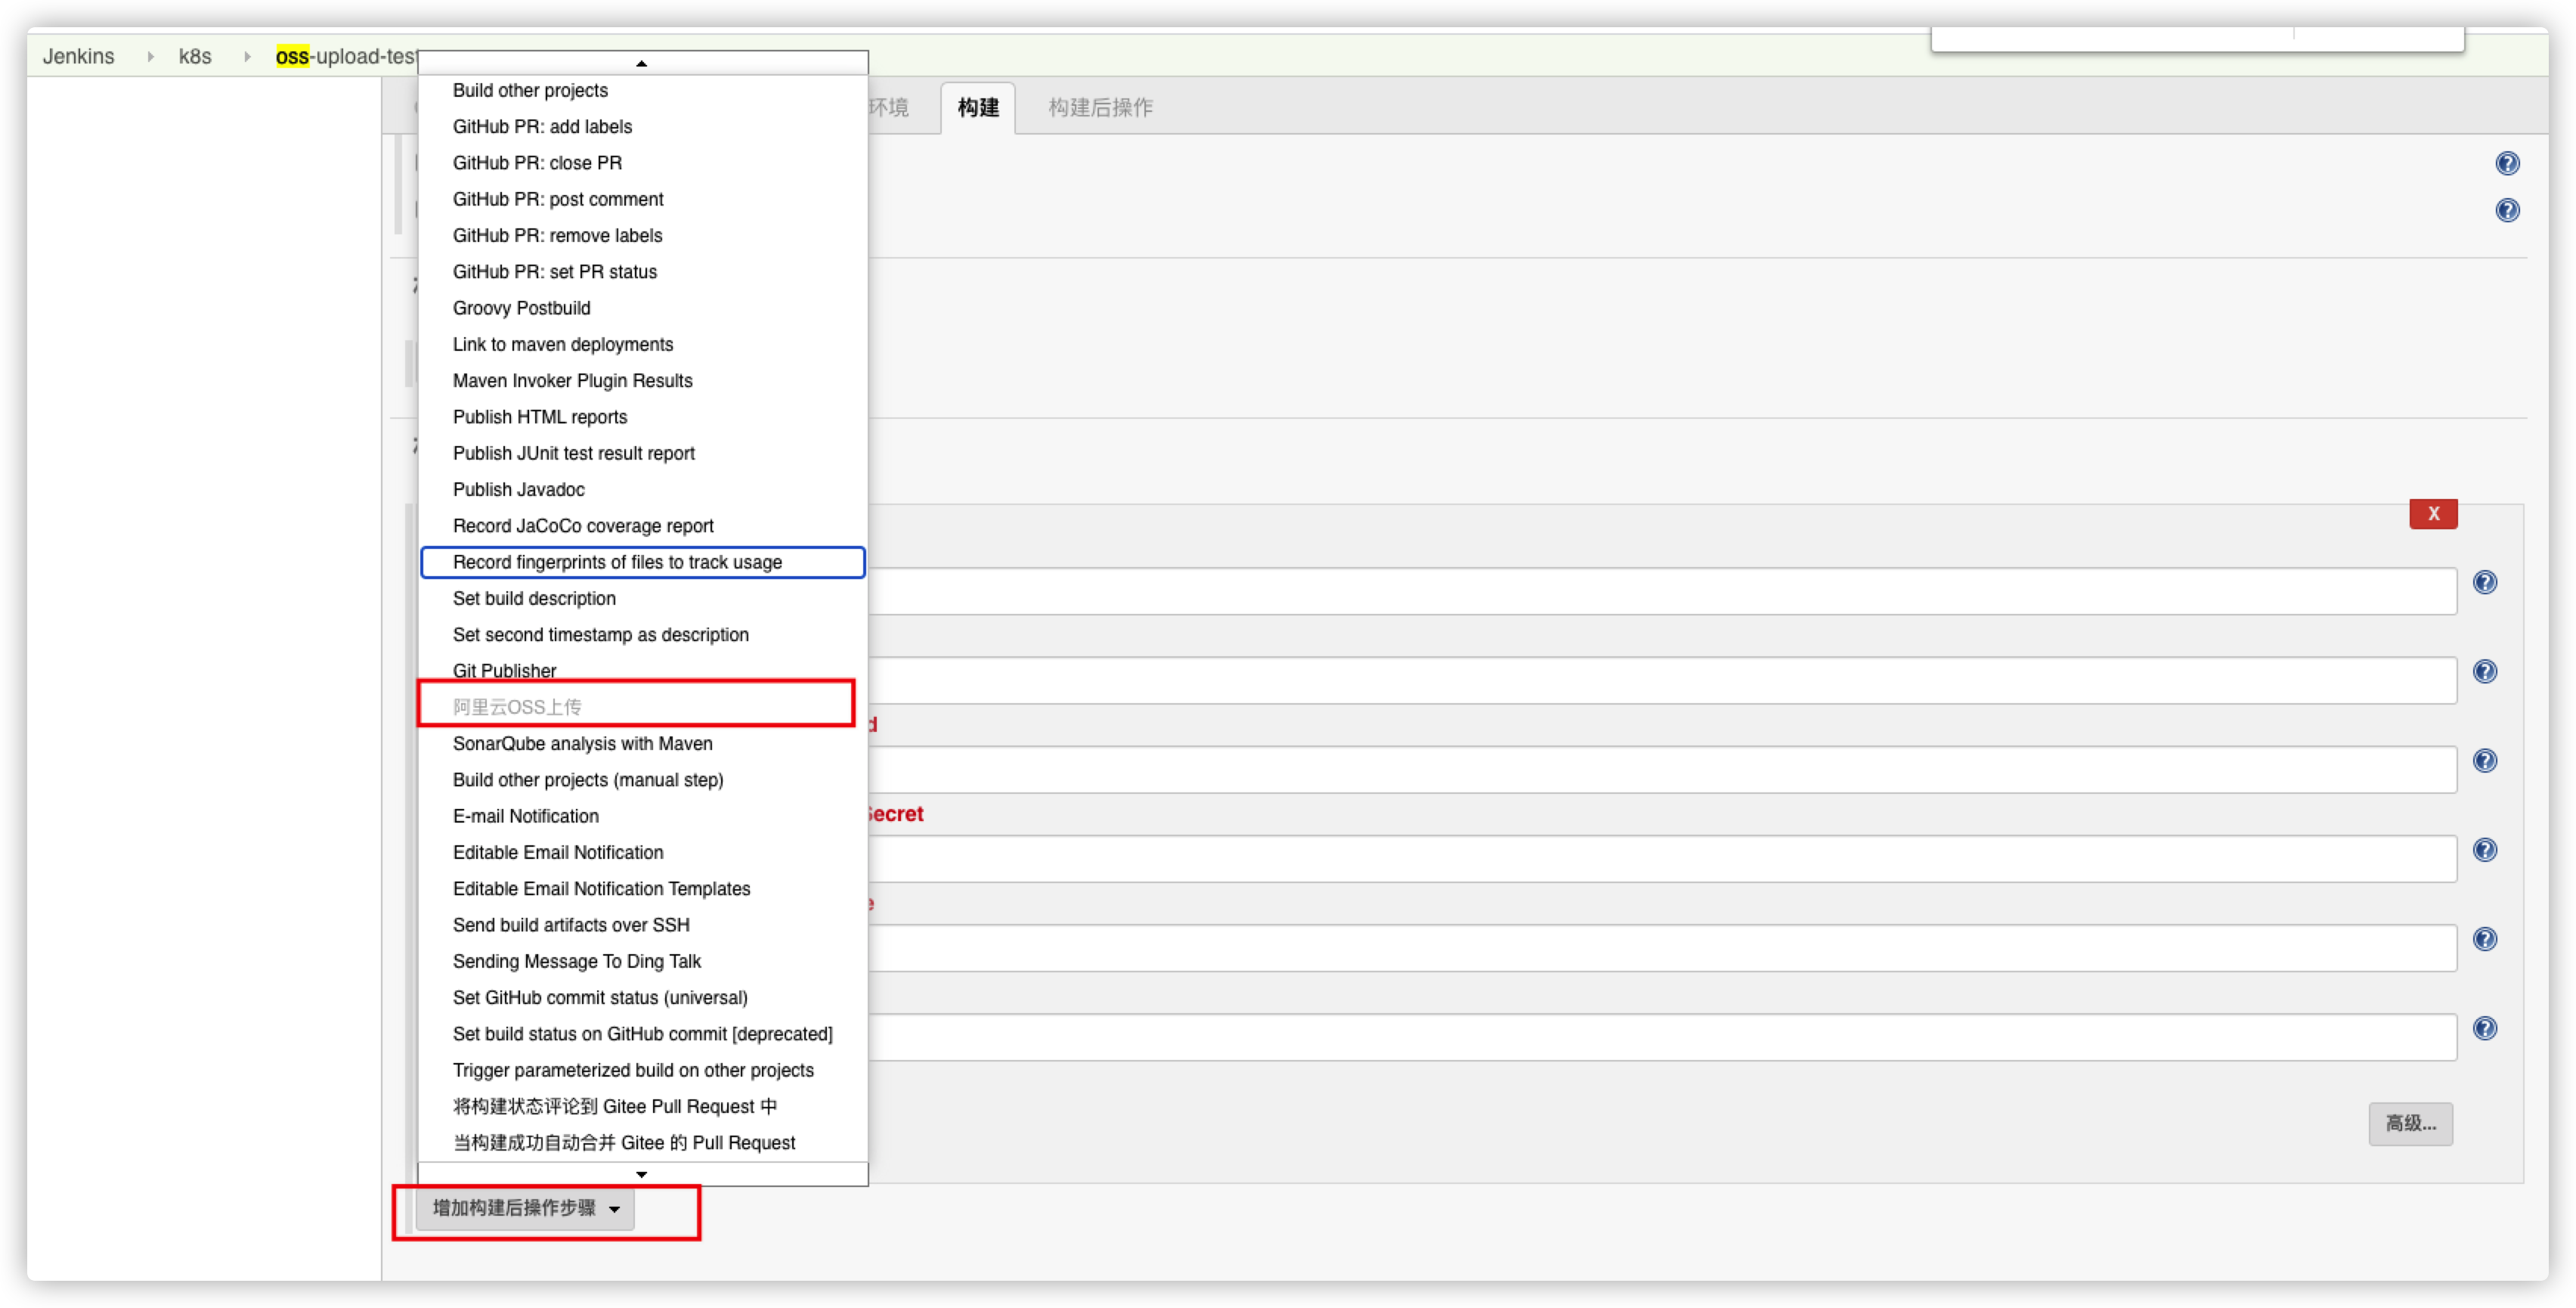The width and height of the screenshot is (2576, 1308).
Task: Open 增加构建后操作步骤 dropdown button
Action: click(x=526, y=1208)
